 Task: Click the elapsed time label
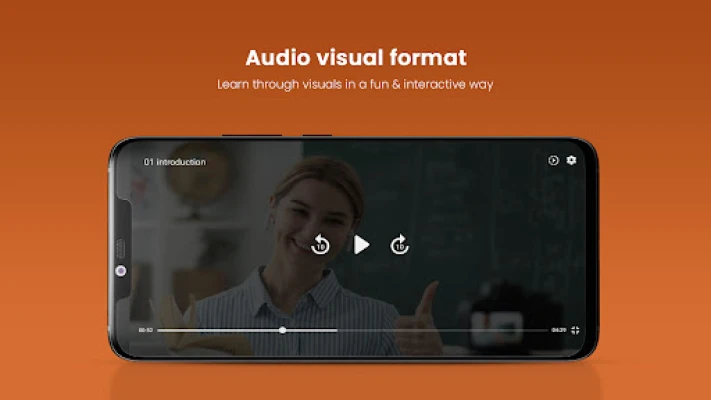[146, 330]
